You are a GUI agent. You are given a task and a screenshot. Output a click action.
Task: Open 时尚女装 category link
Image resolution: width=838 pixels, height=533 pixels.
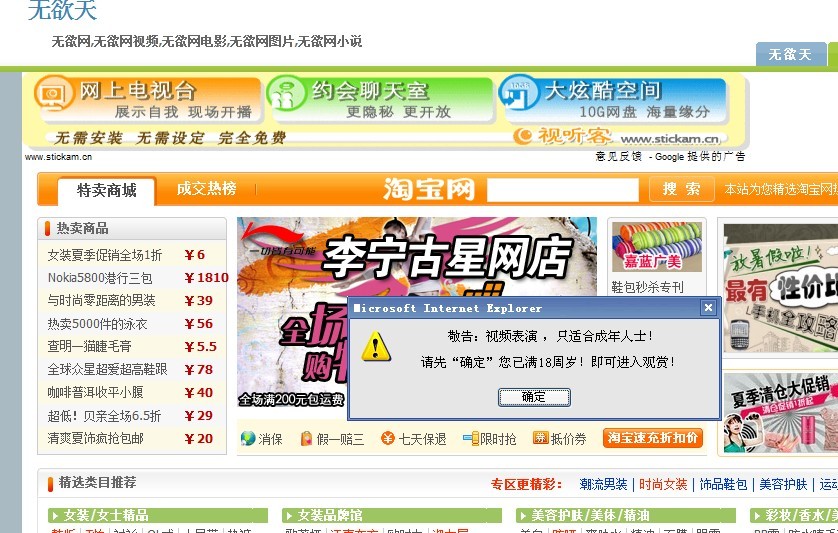pyautogui.click(x=663, y=484)
